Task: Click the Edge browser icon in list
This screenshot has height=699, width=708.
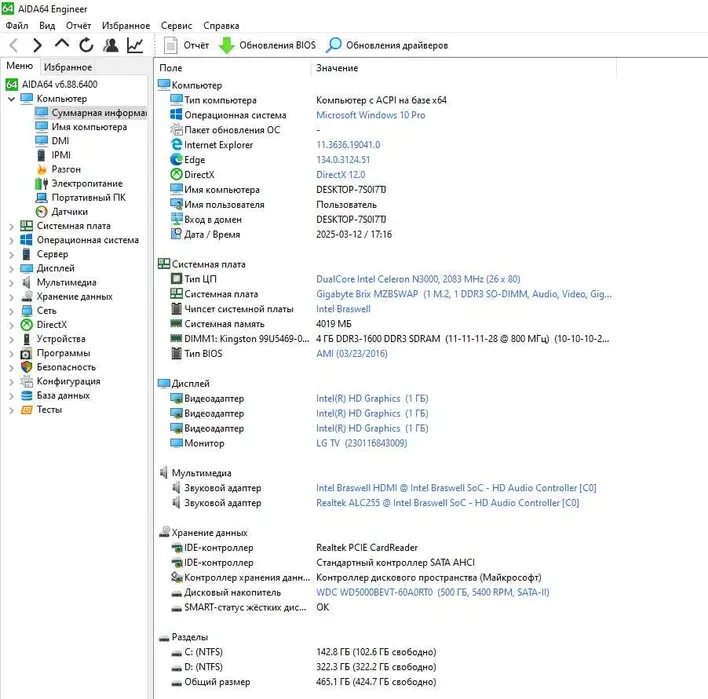Action: (176, 159)
